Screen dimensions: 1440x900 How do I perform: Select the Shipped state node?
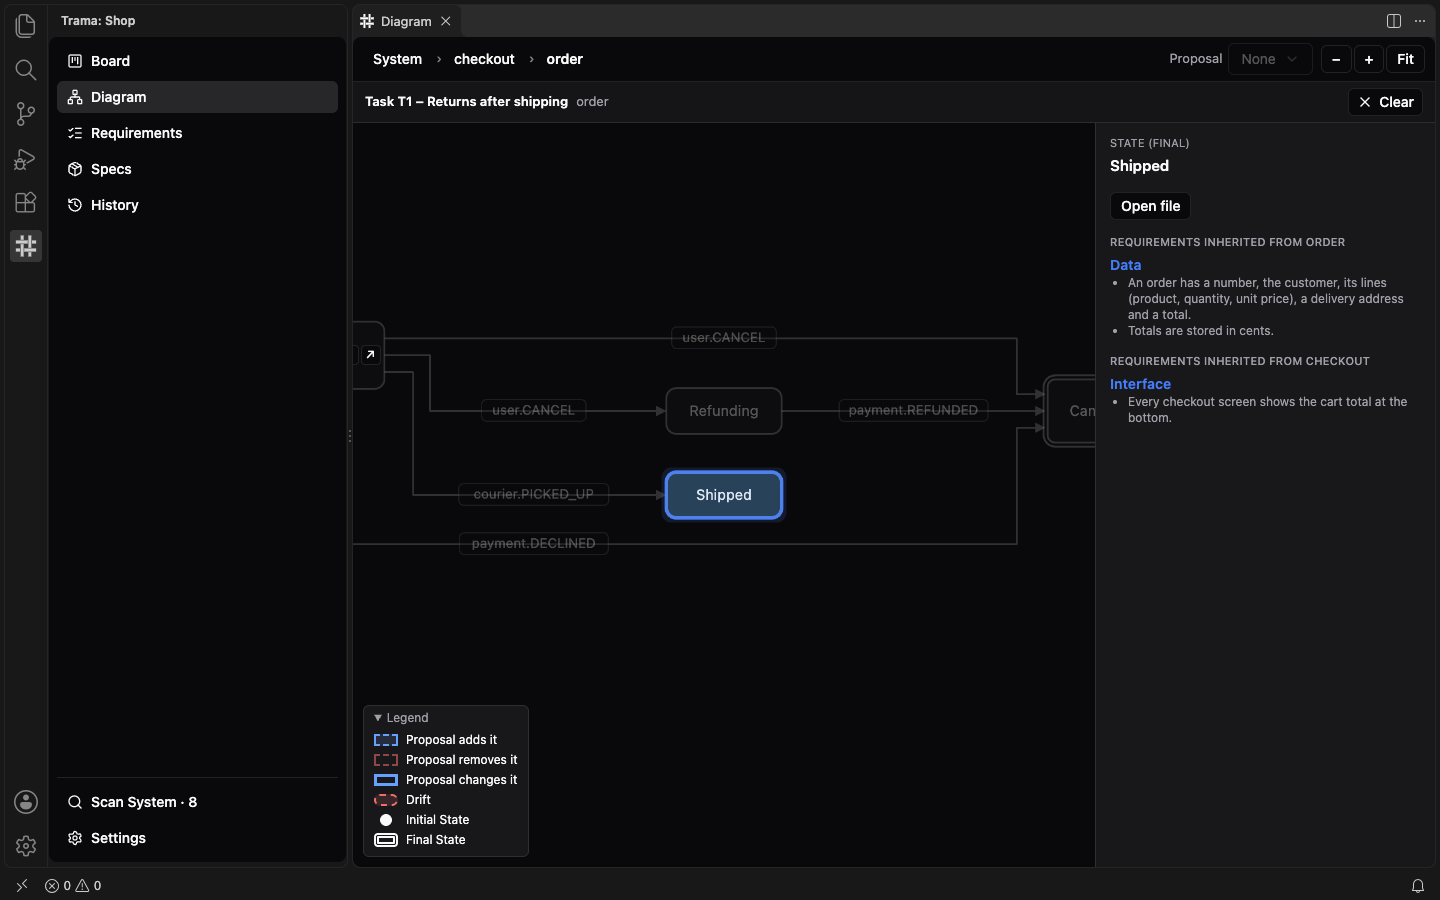pyautogui.click(x=724, y=495)
